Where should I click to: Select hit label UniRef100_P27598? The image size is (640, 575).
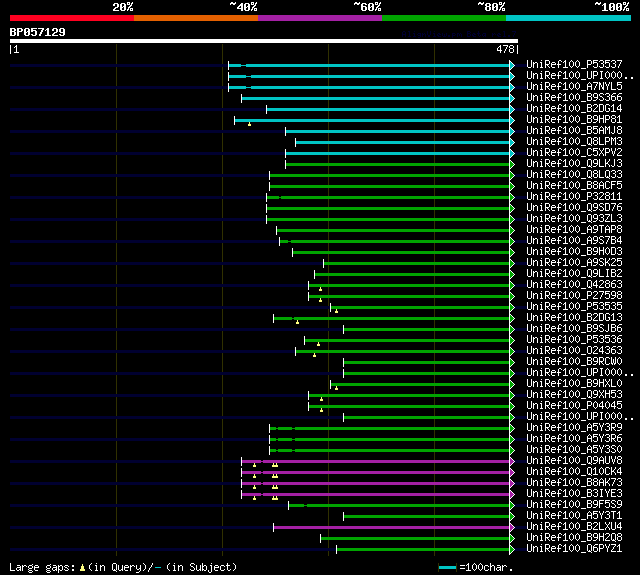click(x=574, y=296)
